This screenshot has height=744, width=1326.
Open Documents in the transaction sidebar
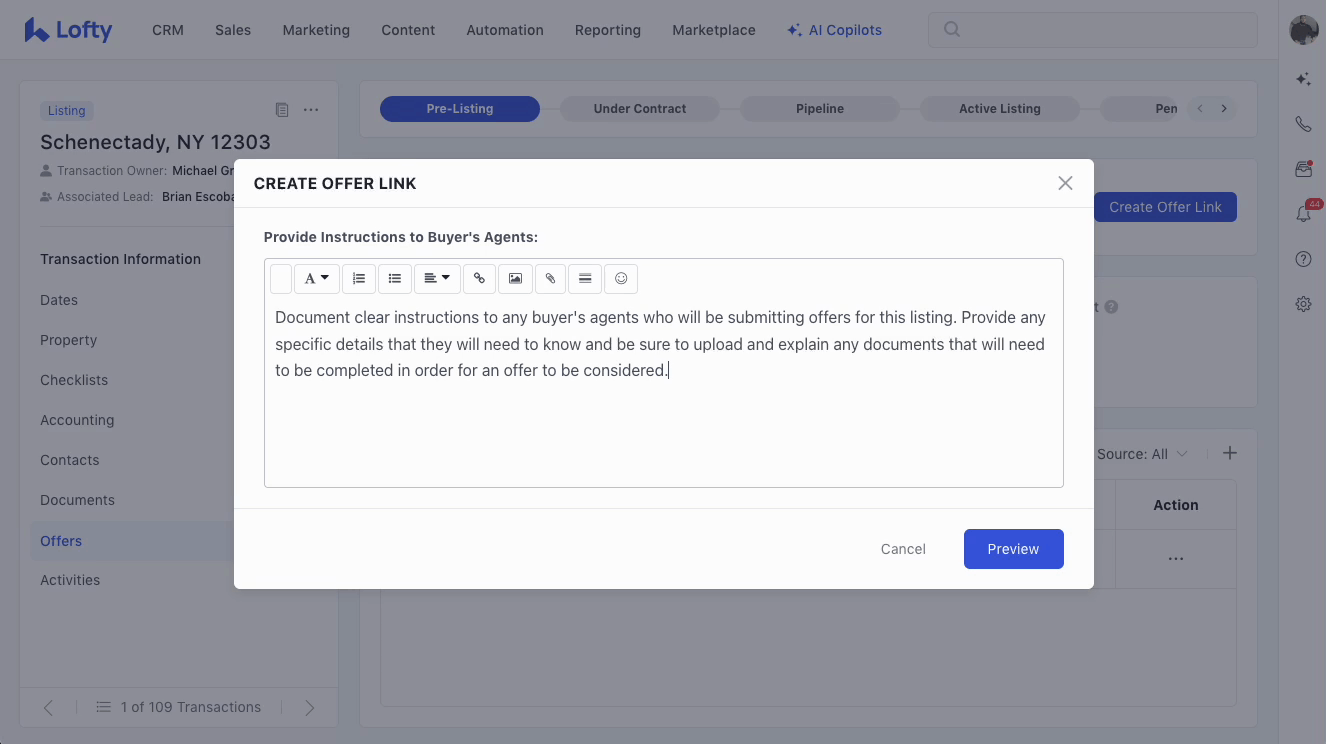point(77,500)
